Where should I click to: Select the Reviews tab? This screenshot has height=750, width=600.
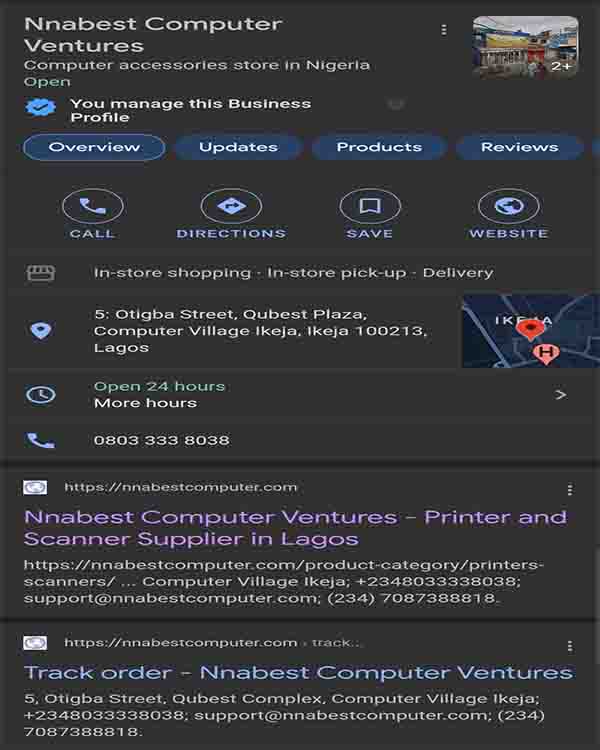[x=520, y=147]
